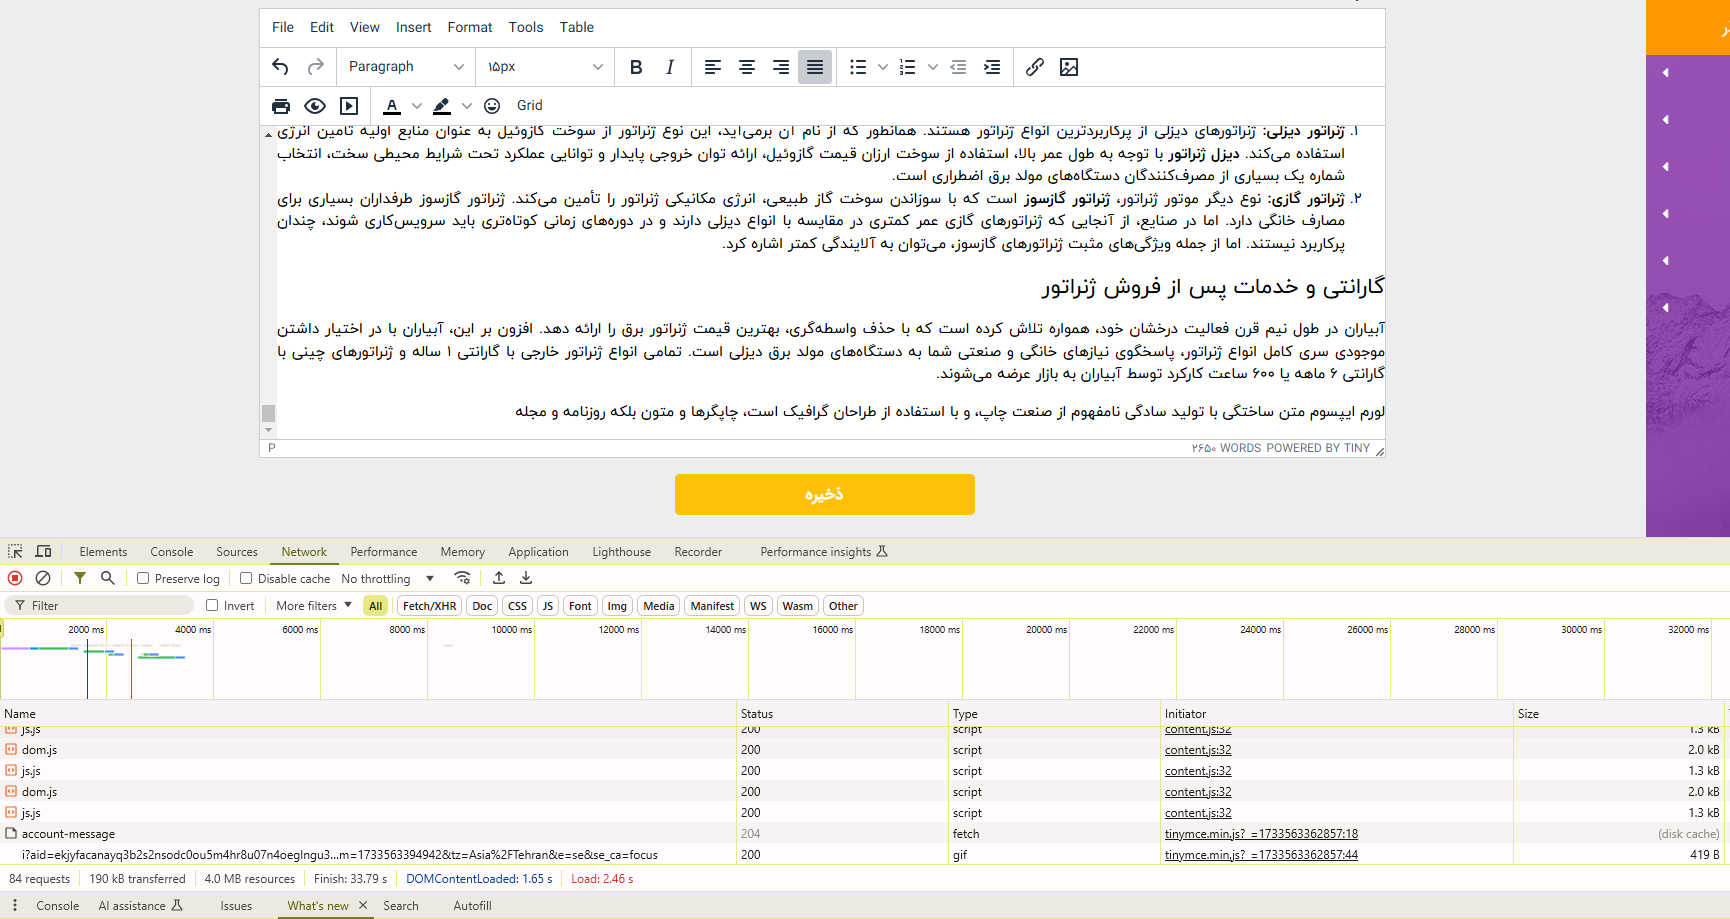The image size is (1730, 919).
Task: Filter requests by Img
Action: coord(617,606)
